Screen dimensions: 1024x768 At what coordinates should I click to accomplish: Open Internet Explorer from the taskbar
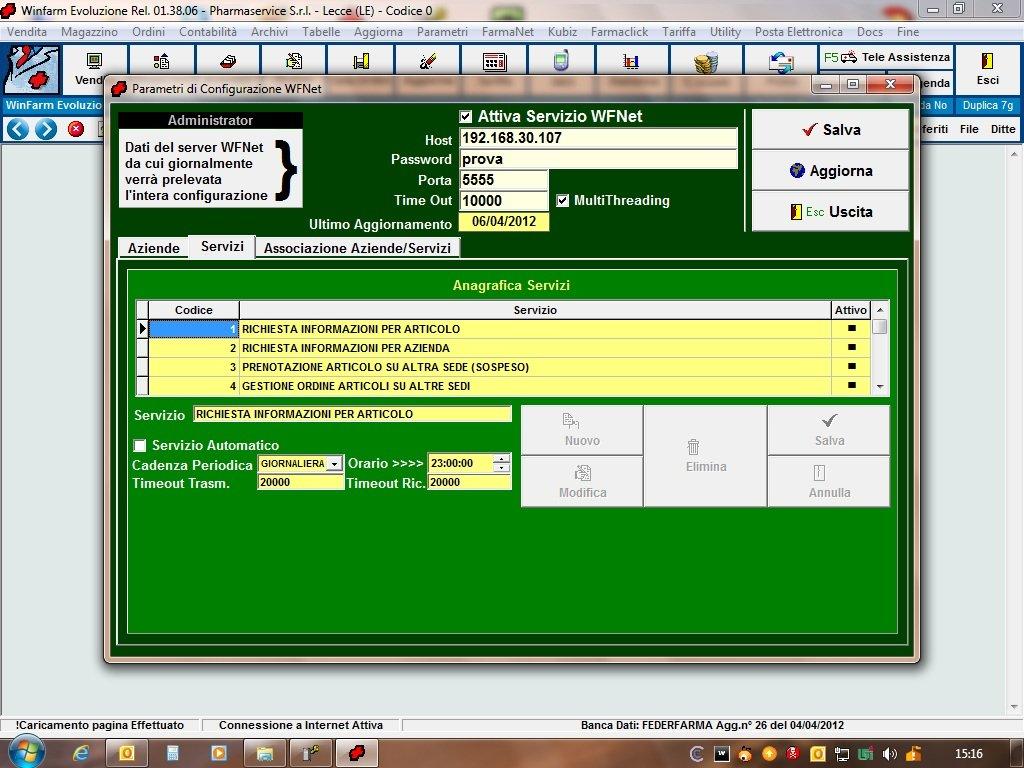point(81,753)
